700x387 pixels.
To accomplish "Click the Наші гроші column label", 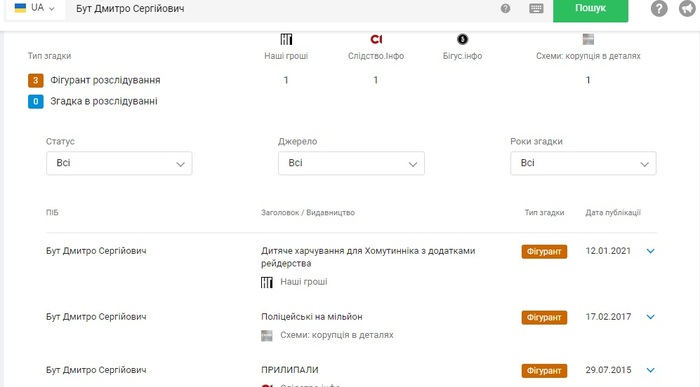I will click(x=286, y=56).
